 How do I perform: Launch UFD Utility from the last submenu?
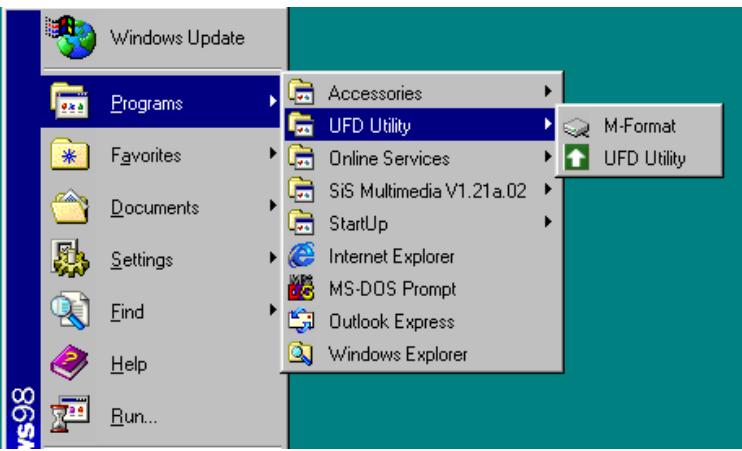[639, 158]
